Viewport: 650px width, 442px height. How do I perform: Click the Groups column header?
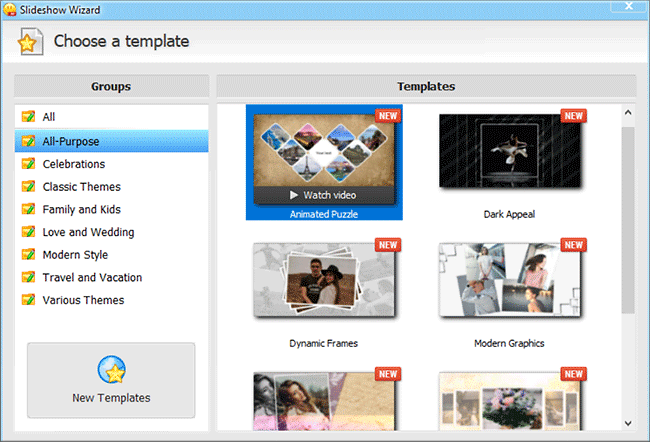(111, 86)
